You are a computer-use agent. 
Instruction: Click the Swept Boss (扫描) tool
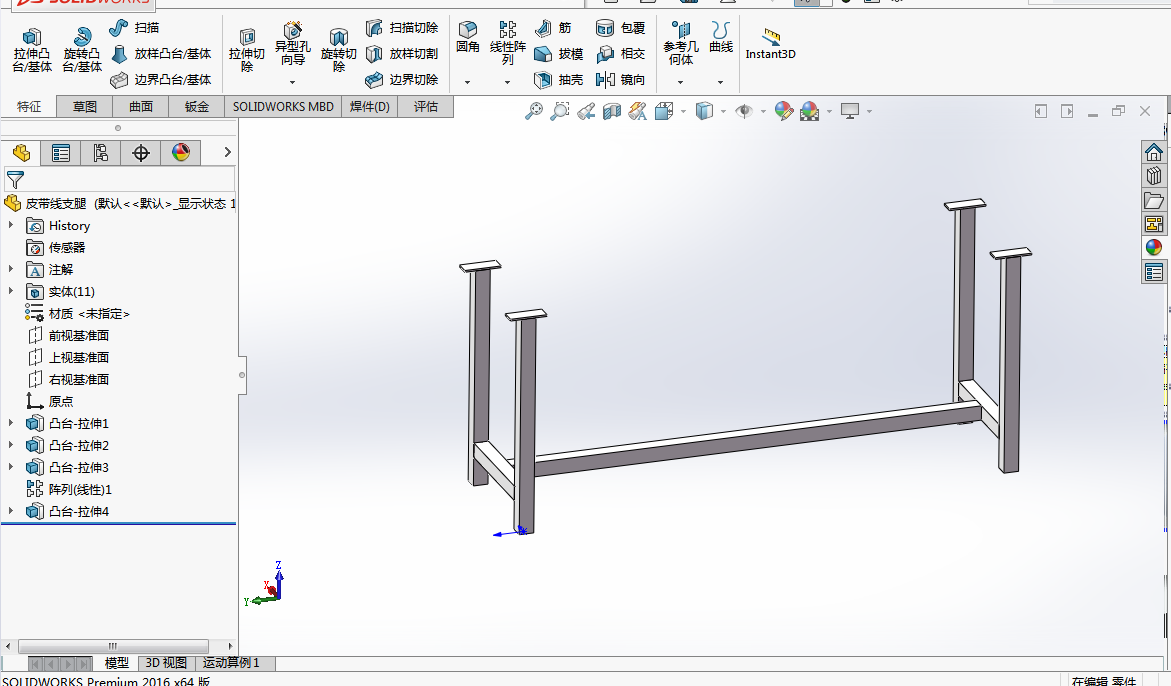134,28
